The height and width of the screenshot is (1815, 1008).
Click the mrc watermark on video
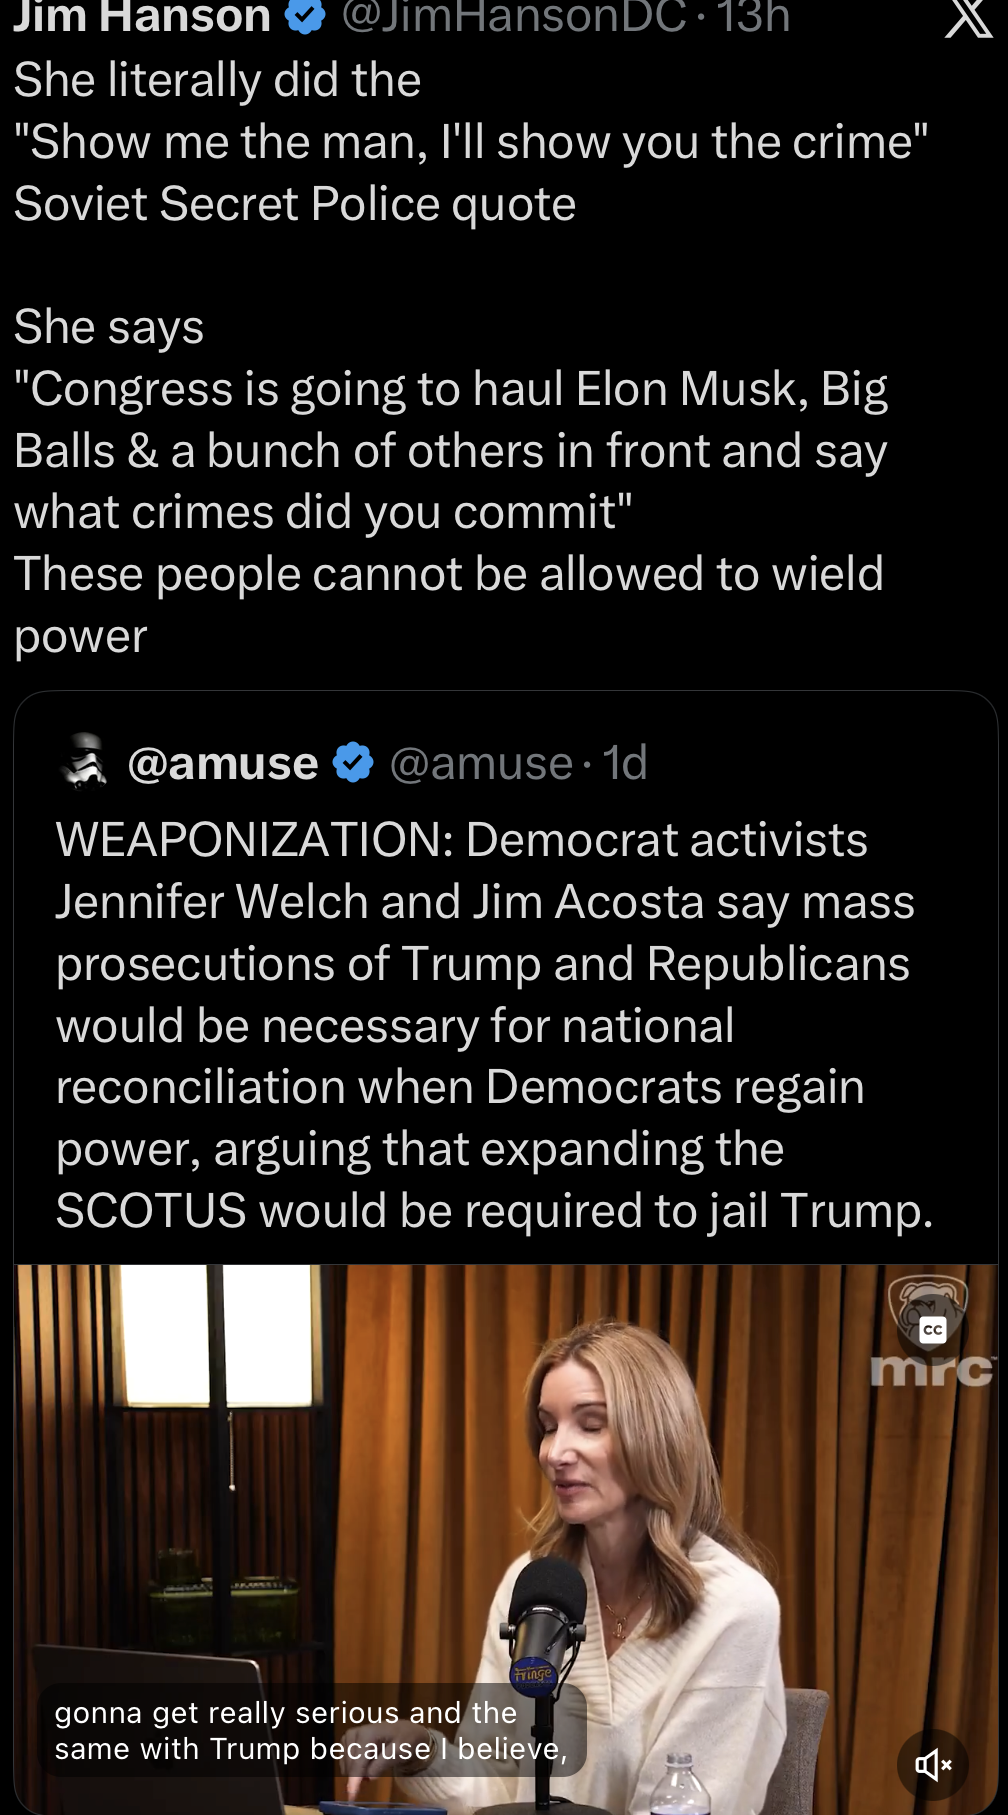[932, 1371]
